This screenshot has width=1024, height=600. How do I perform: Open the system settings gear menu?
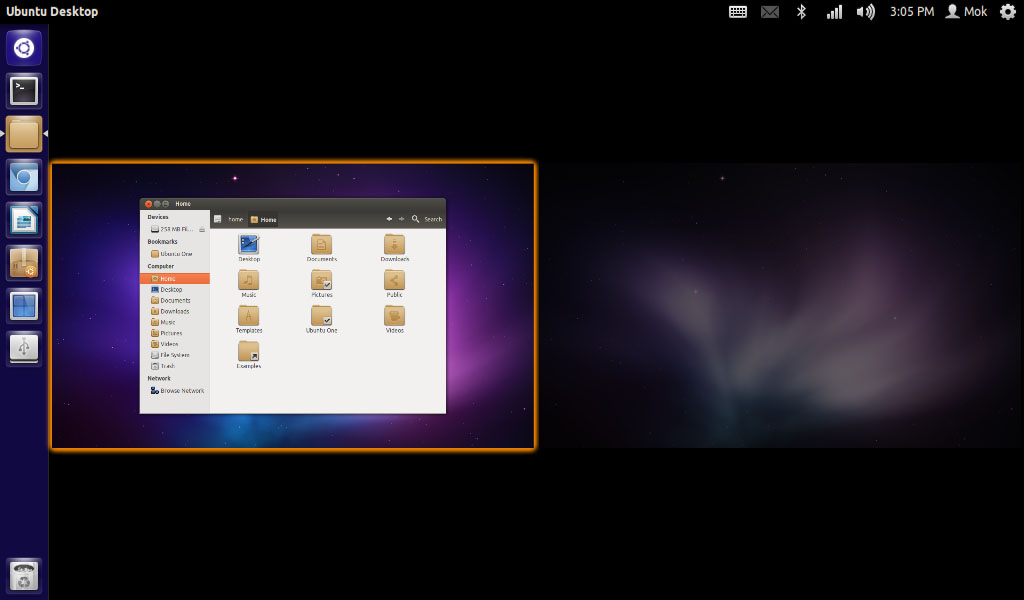(1008, 11)
